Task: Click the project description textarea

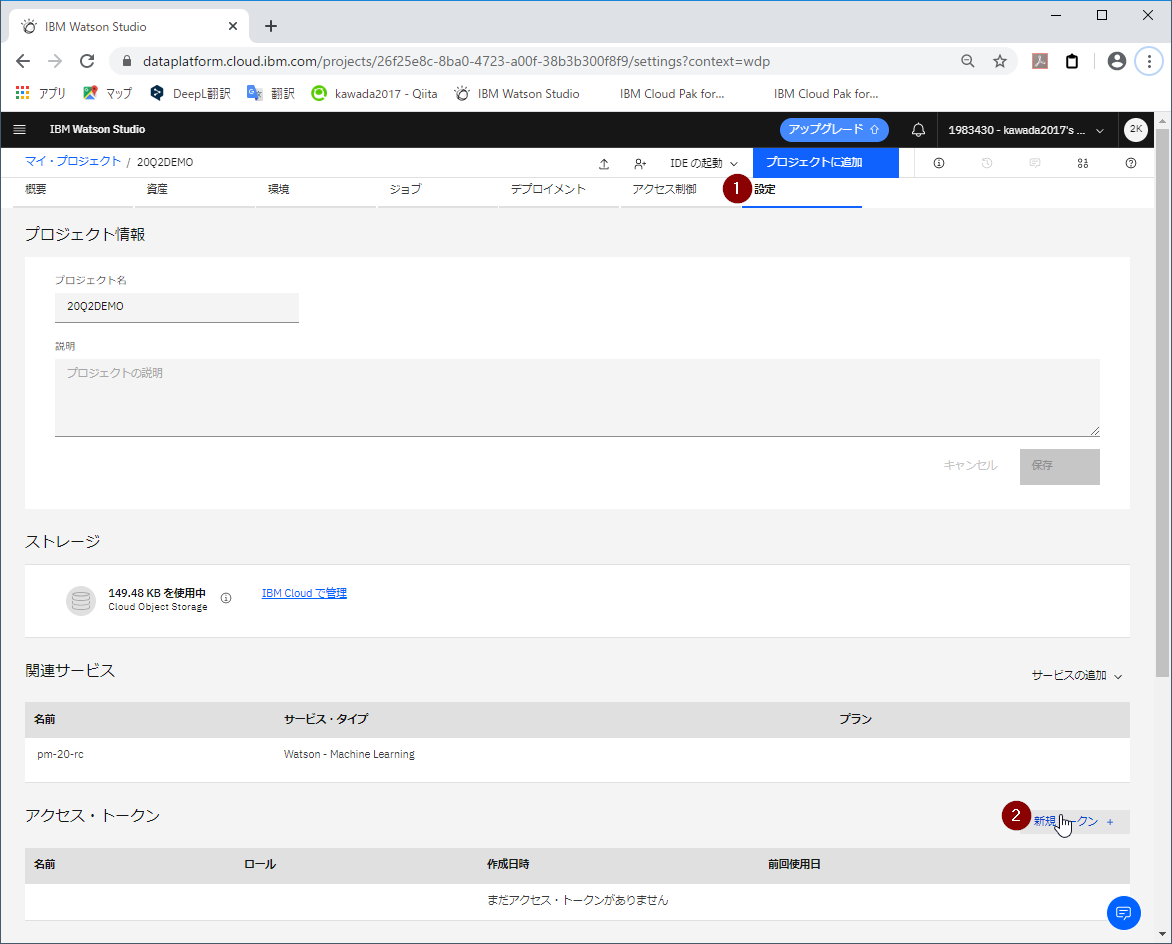Action: [577, 397]
